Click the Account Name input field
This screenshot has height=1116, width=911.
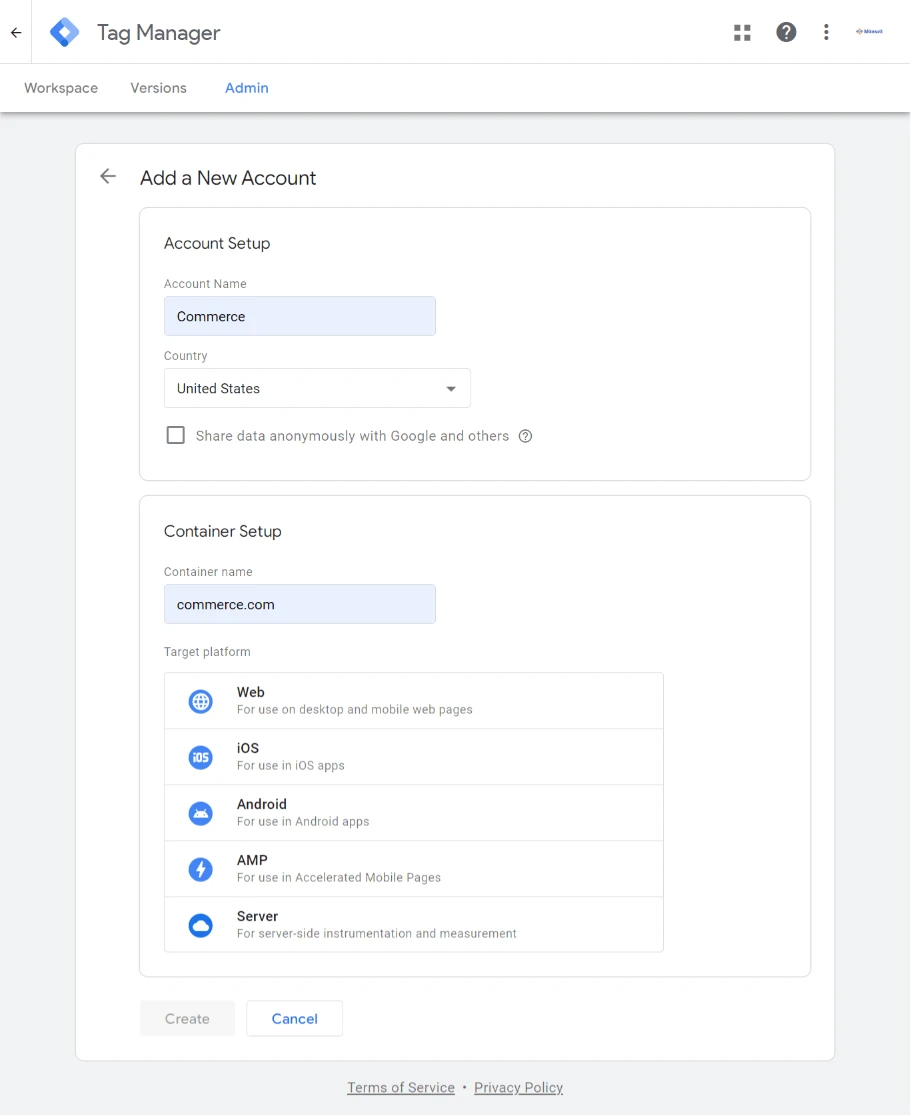300,316
